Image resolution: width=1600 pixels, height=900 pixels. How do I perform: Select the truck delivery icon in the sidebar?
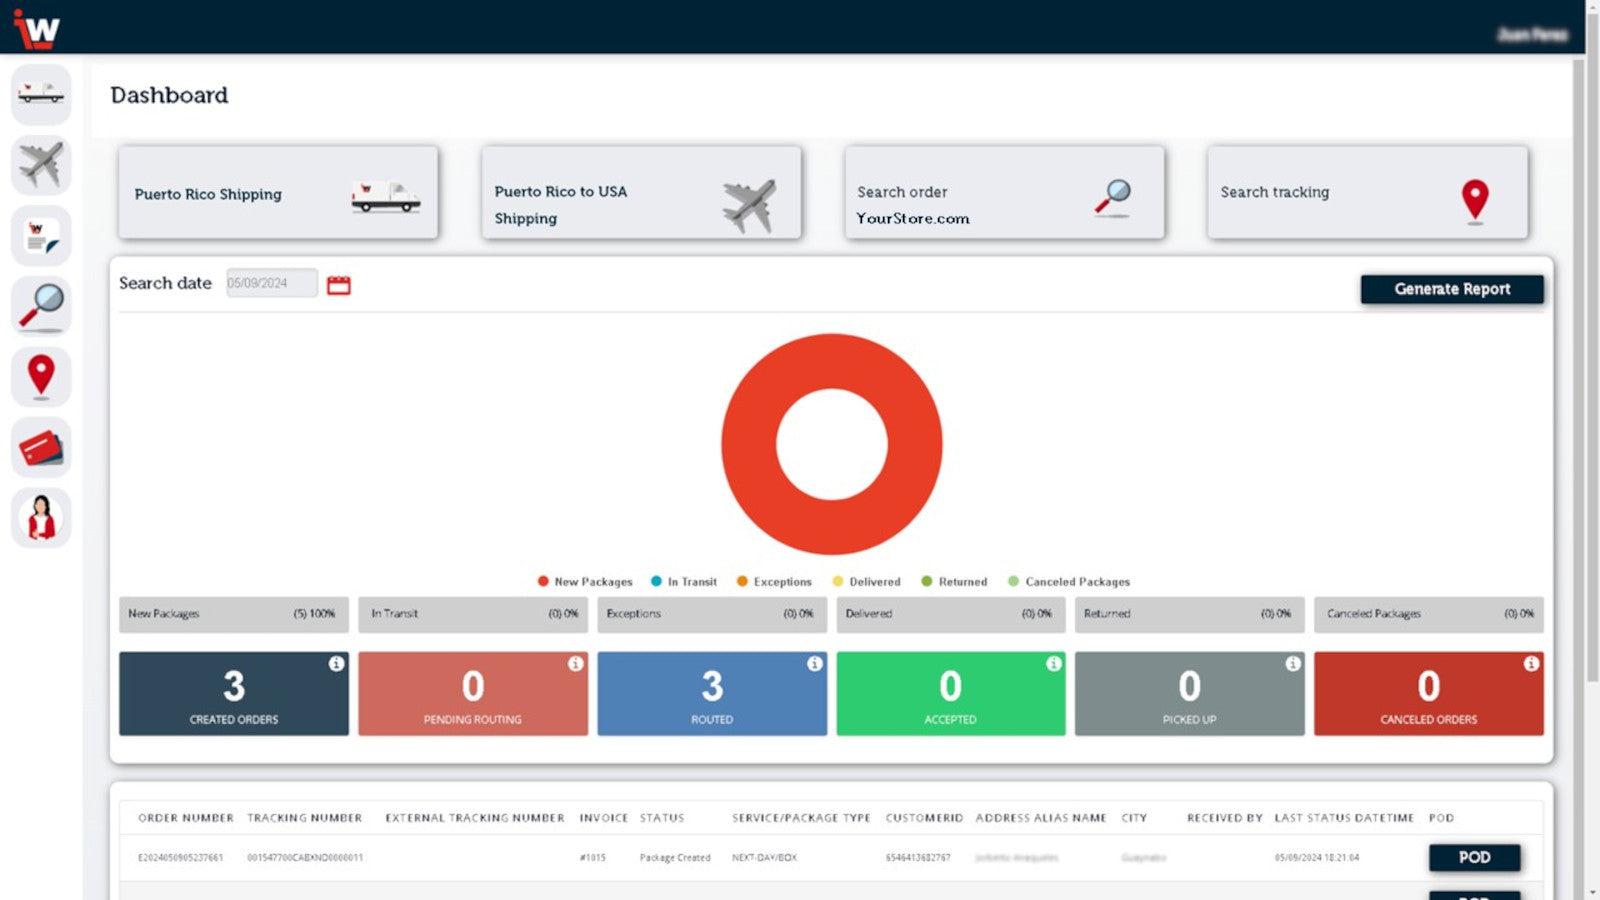pos(41,94)
